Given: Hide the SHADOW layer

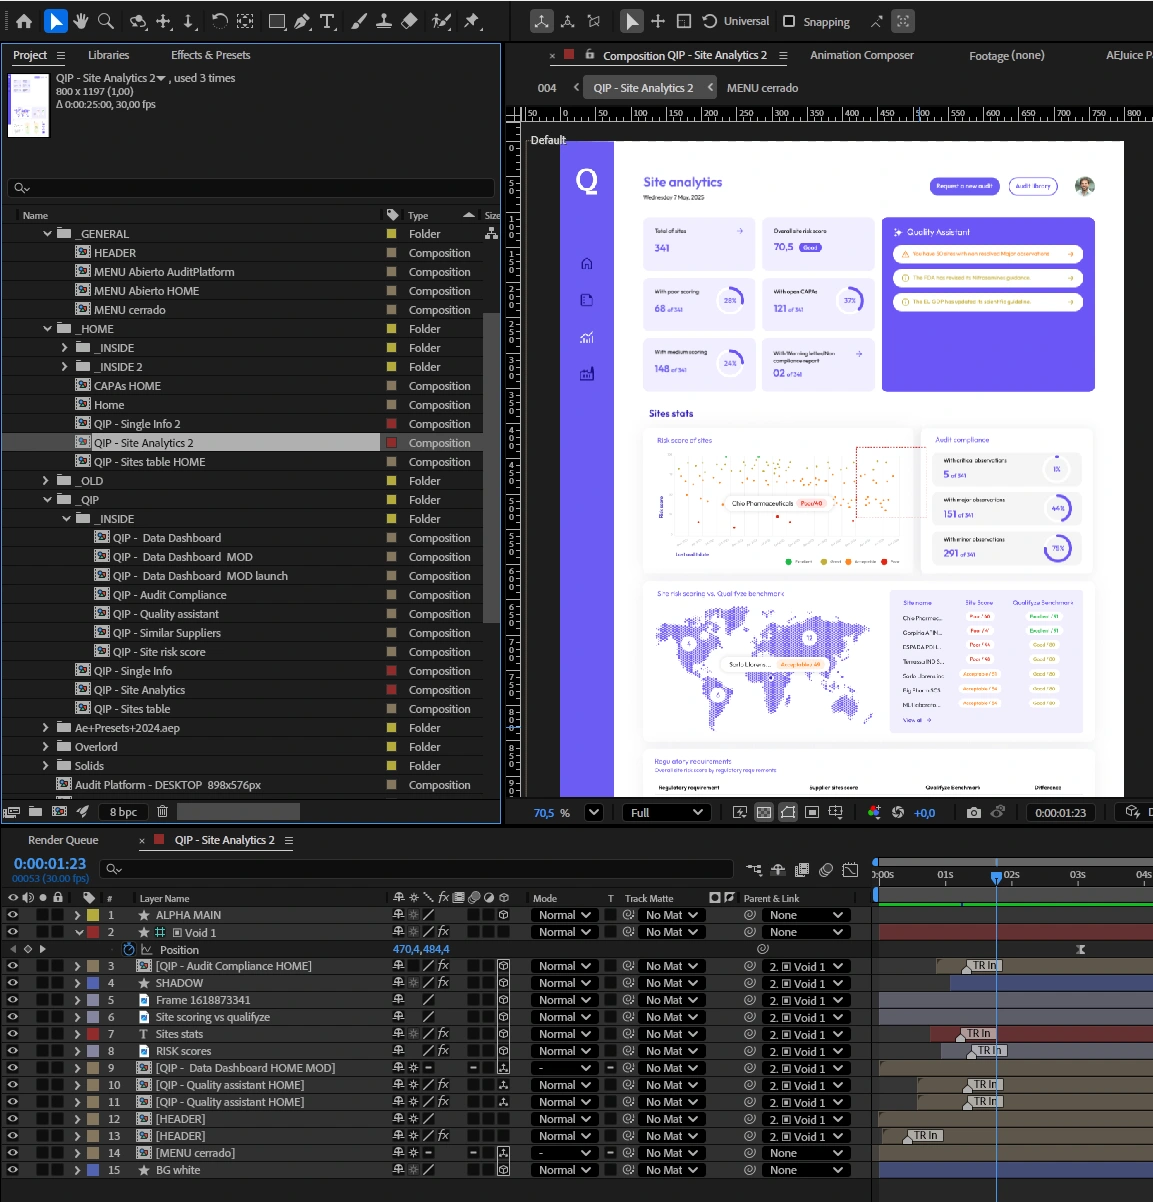Looking at the screenshot, I should click(x=13, y=983).
